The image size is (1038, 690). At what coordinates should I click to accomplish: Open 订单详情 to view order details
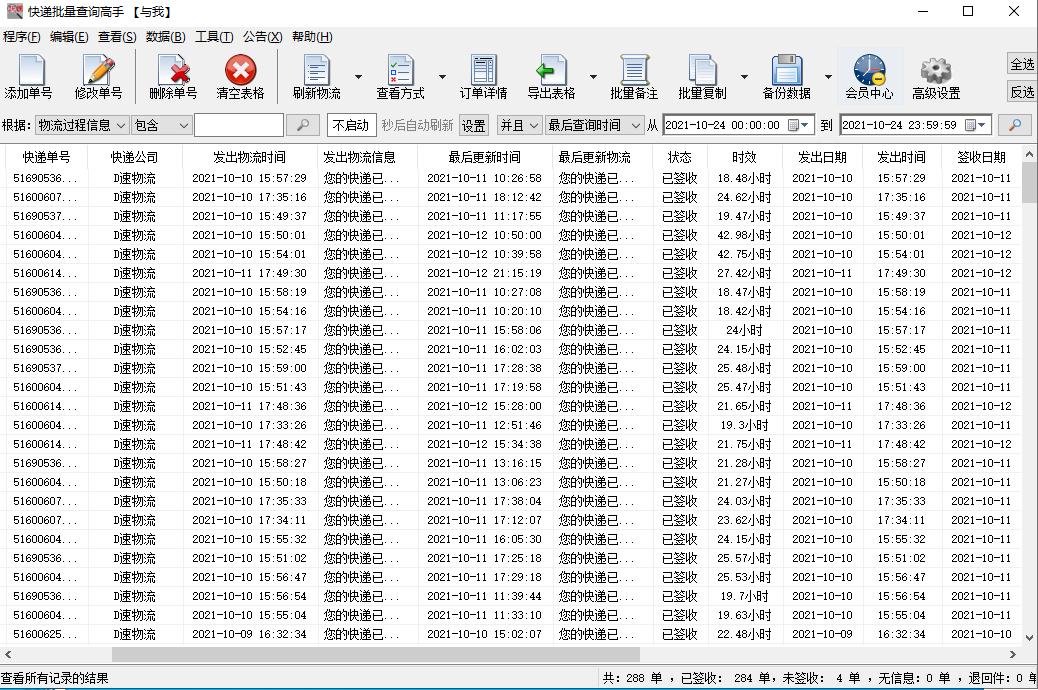pyautogui.click(x=482, y=76)
